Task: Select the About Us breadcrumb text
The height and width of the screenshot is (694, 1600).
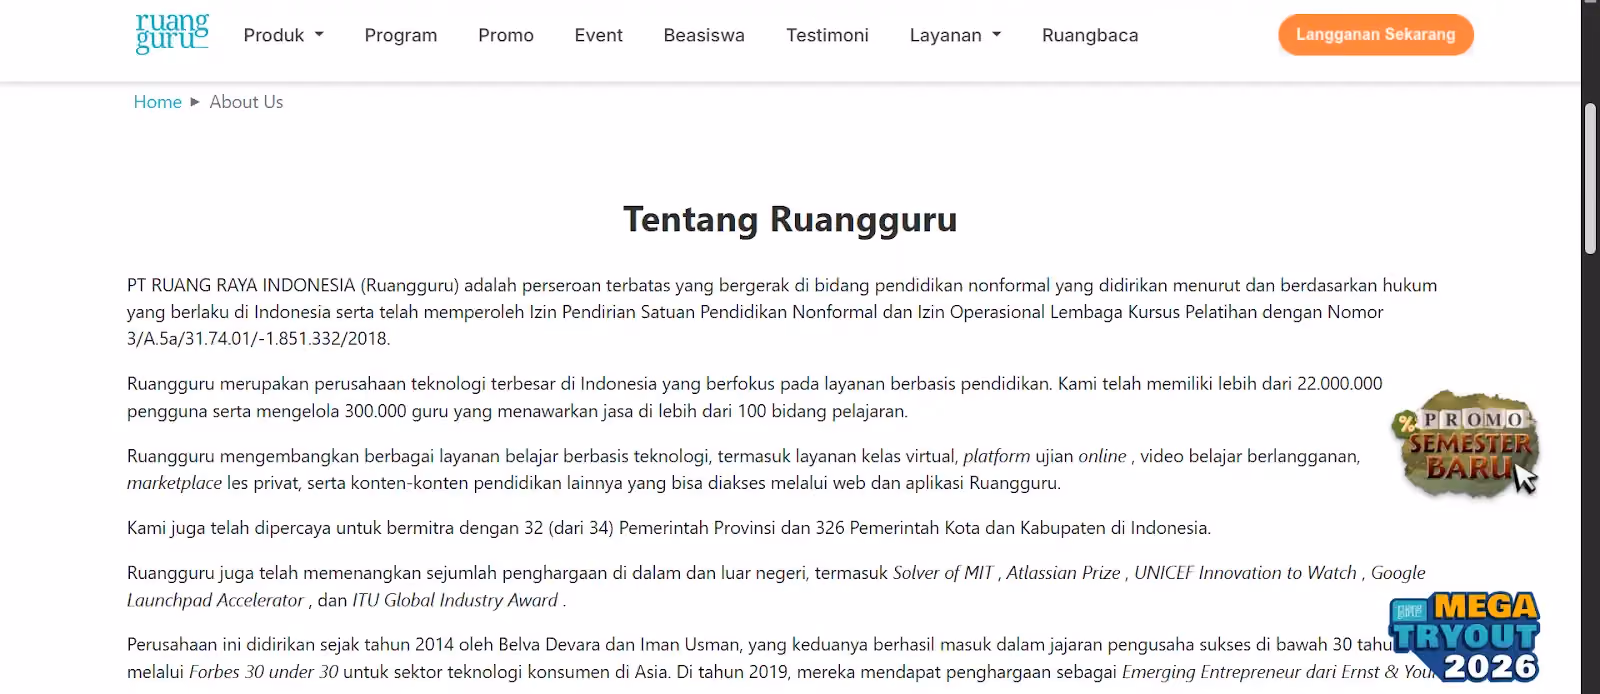Action: (246, 102)
